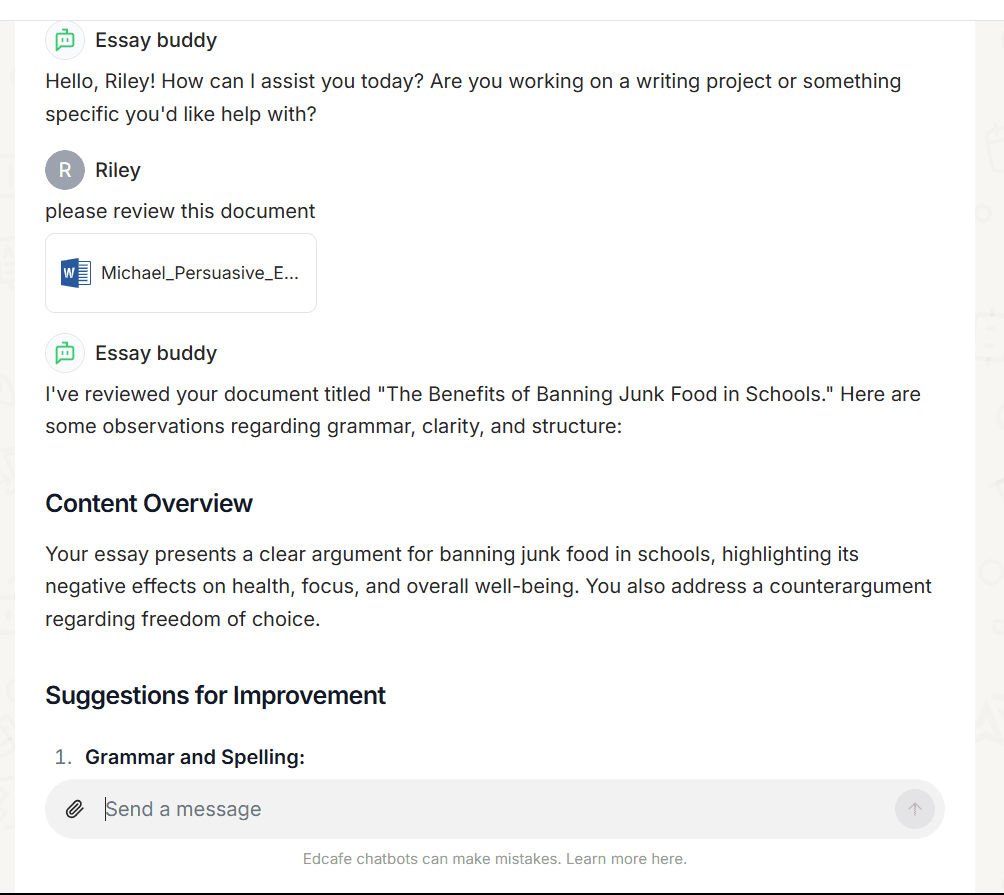The image size is (1004, 895).
Task: Click the second Essay buddy name label
Action: pyautogui.click(x=156, y=353)
